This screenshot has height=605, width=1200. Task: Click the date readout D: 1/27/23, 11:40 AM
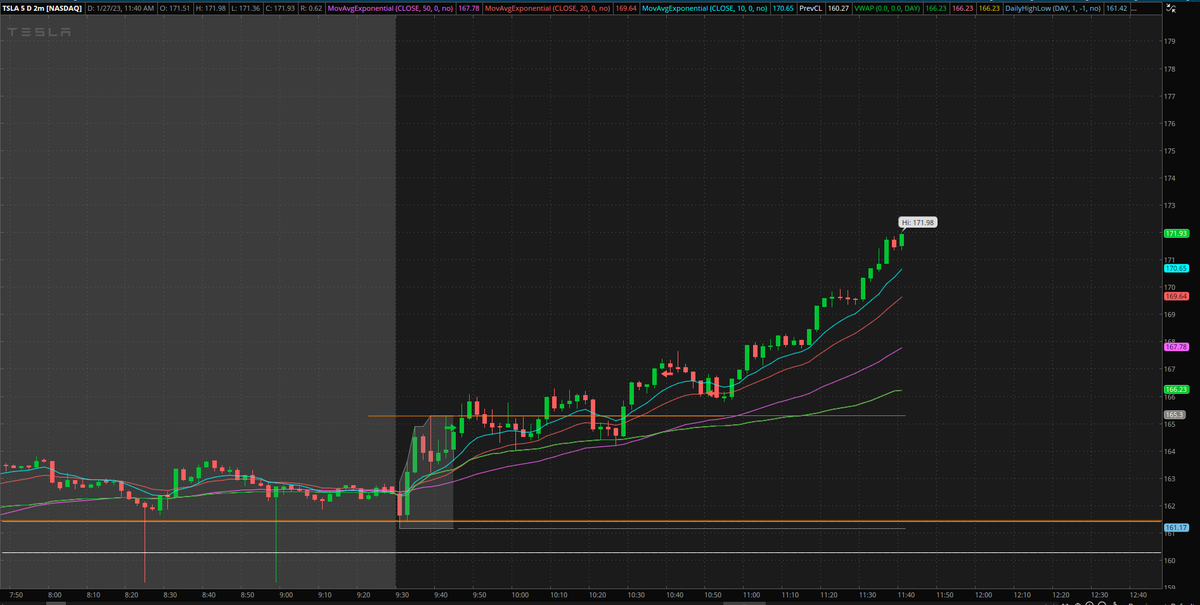tap(120, 8)
